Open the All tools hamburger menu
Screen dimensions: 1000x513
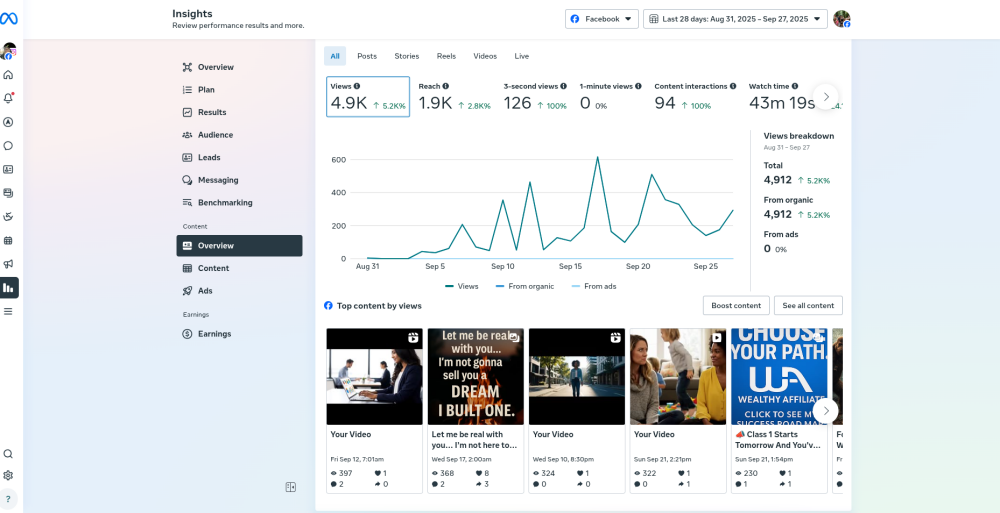point(9,311)
